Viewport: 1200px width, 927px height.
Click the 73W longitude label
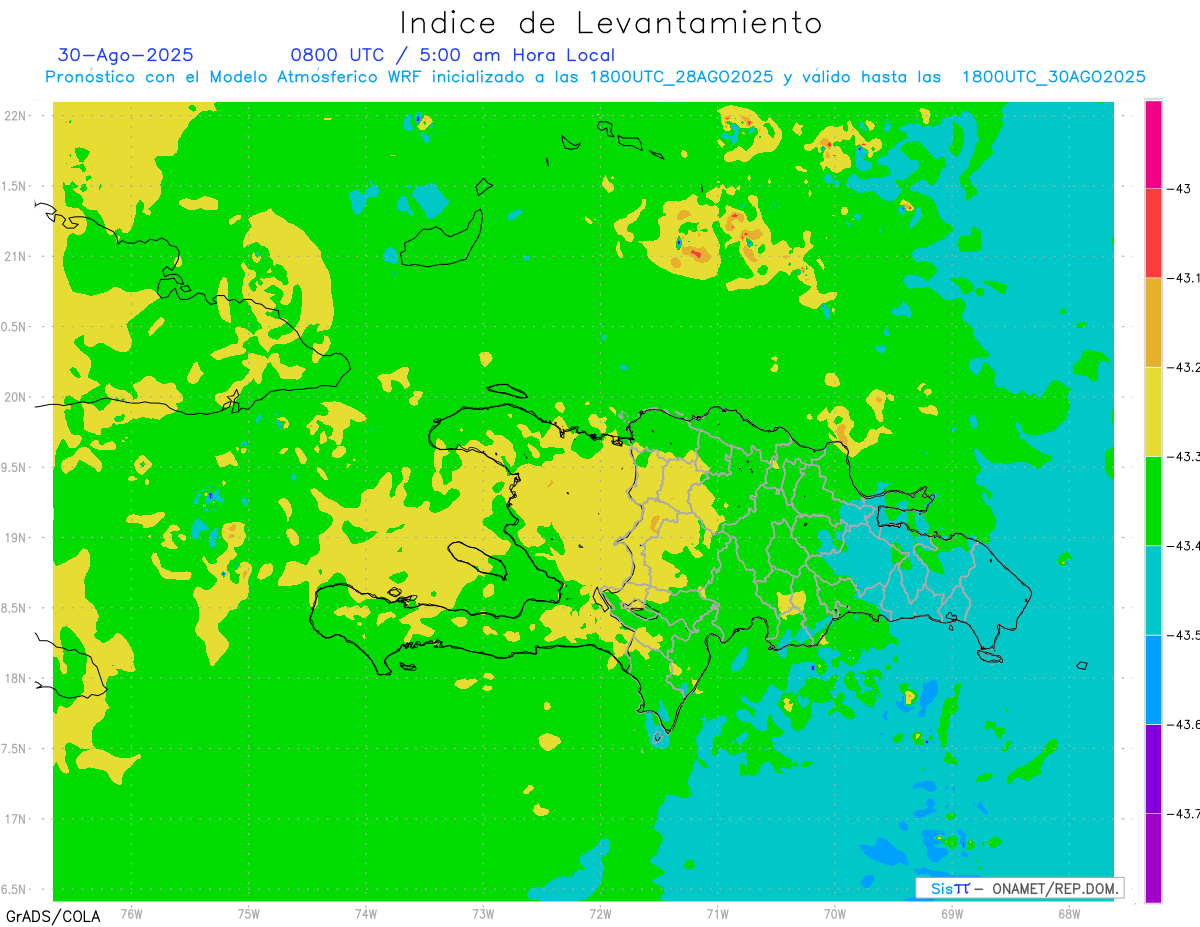482,914
